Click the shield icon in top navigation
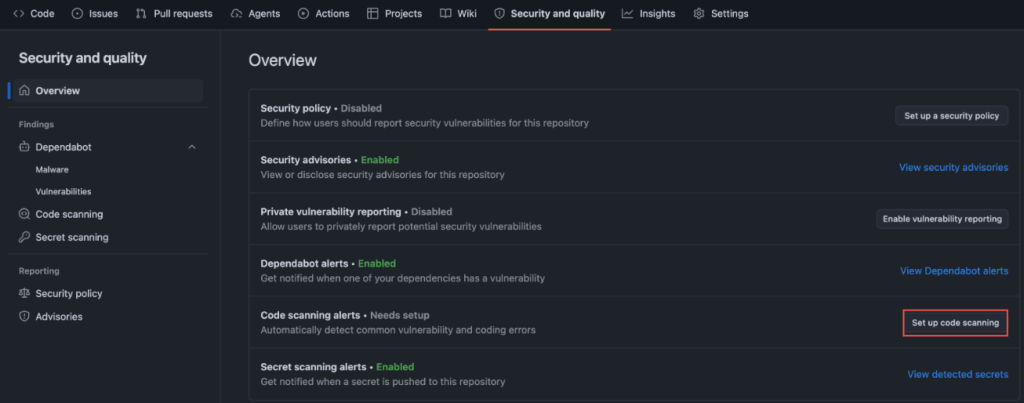 (x=500, y=13)
